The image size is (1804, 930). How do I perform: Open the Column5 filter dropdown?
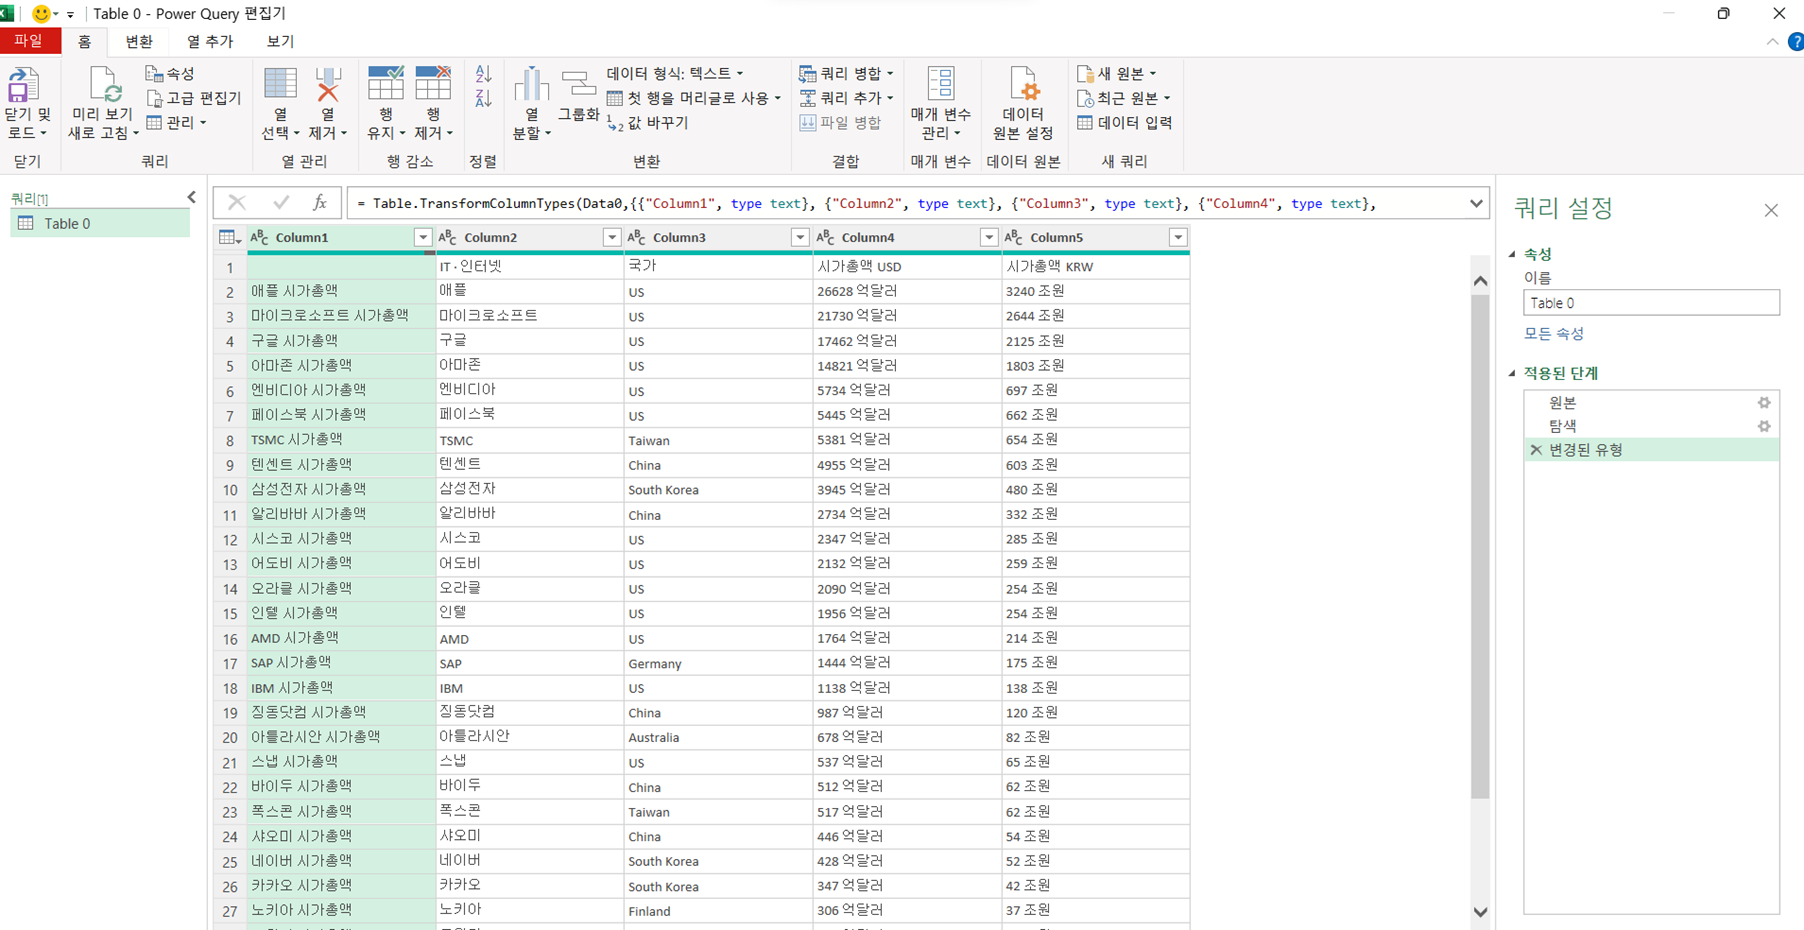(x=1178, y=237)
